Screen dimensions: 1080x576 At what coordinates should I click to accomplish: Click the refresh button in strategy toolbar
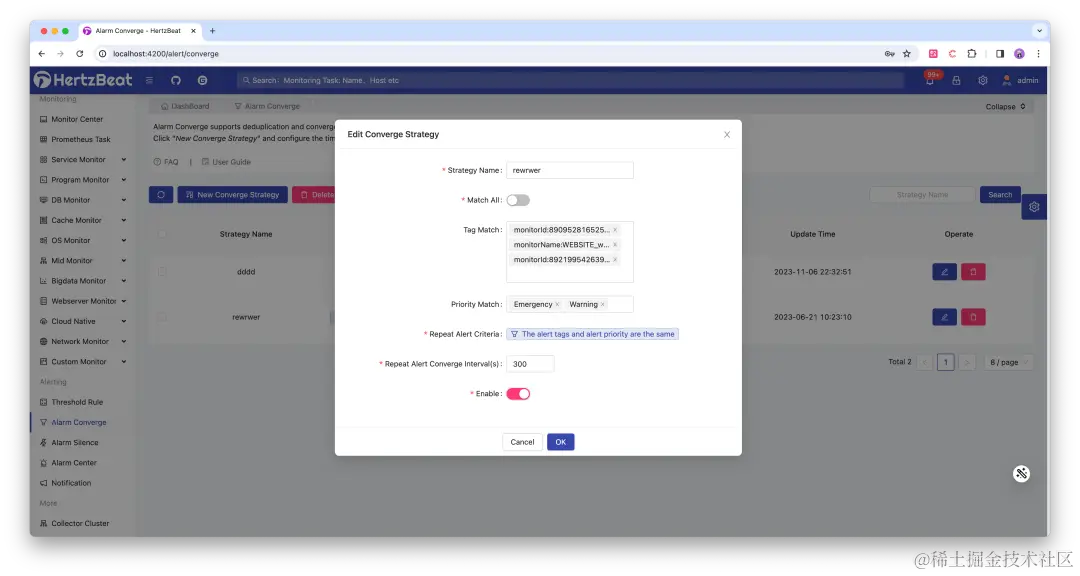161,194
